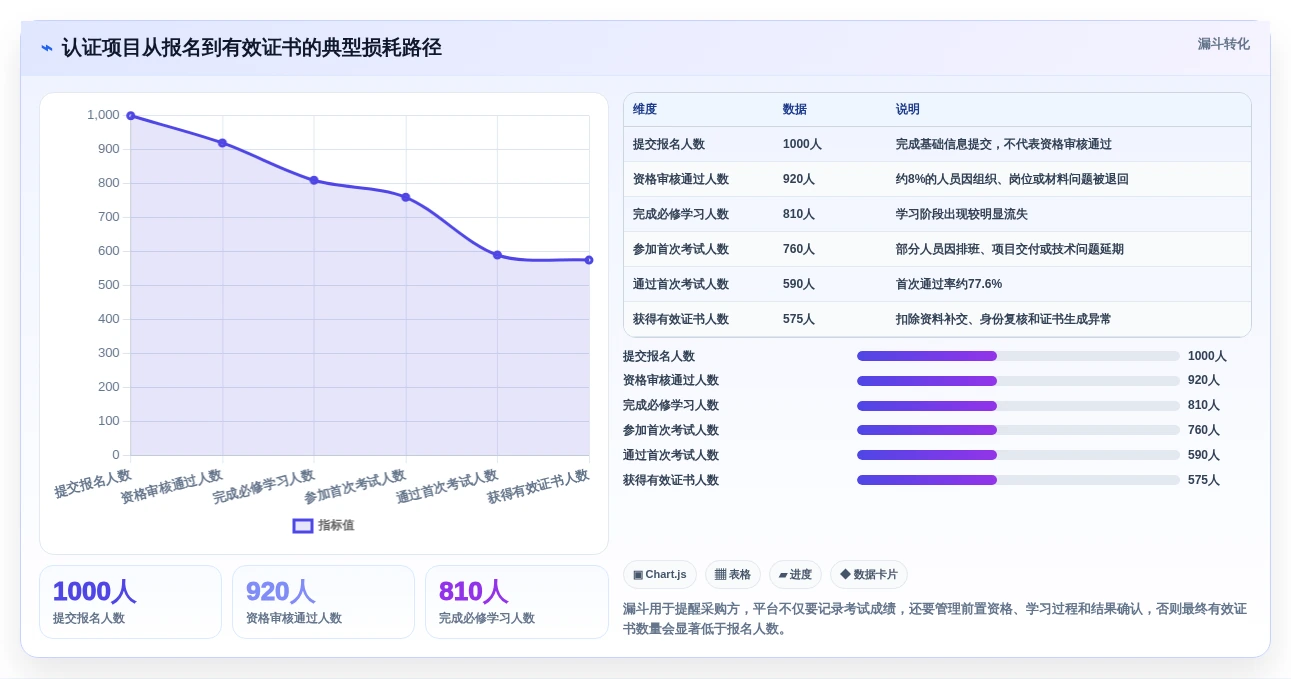Open the 920人 资格审核通过人数 stat card

(x=323, y=602)
